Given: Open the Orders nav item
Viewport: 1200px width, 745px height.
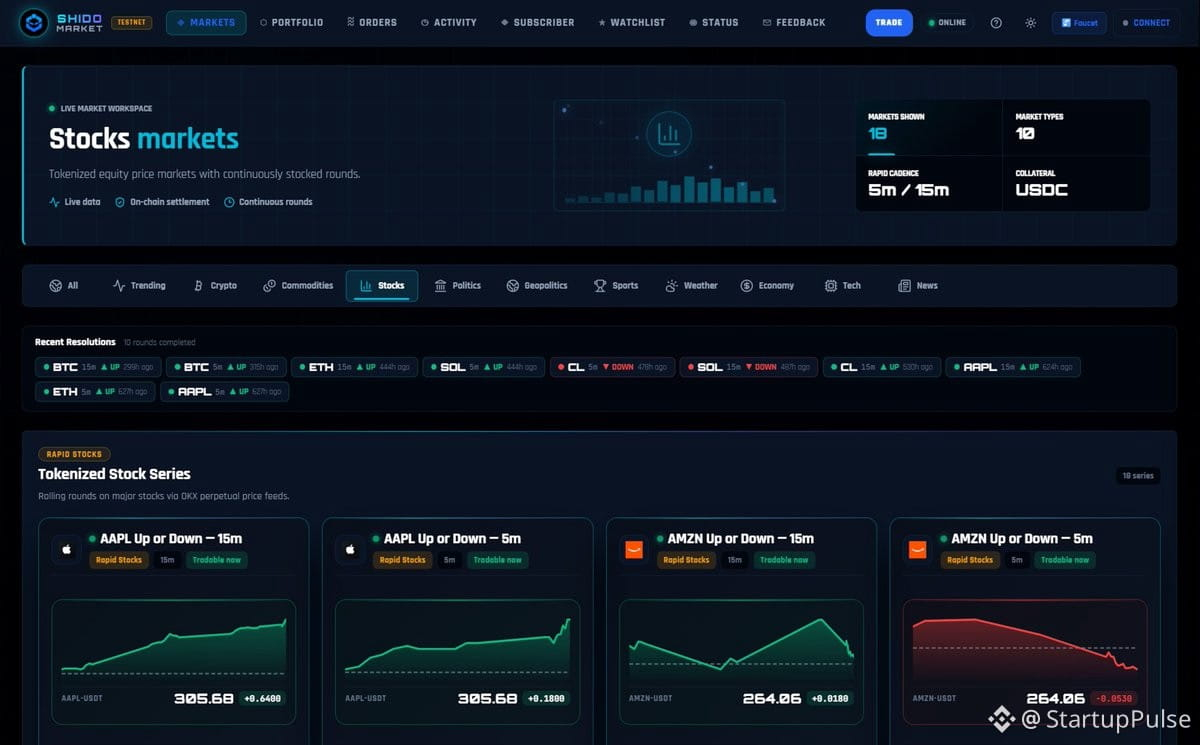Looking at the screenshot, I should coord(372,22).
